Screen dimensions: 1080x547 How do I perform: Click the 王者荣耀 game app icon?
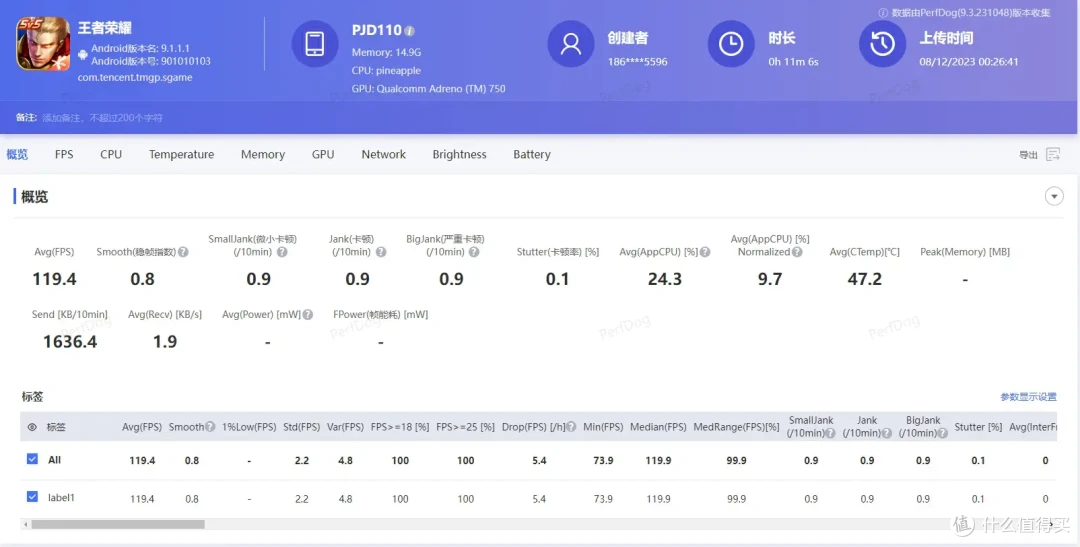pyautogui.click(x=43, y=44)
